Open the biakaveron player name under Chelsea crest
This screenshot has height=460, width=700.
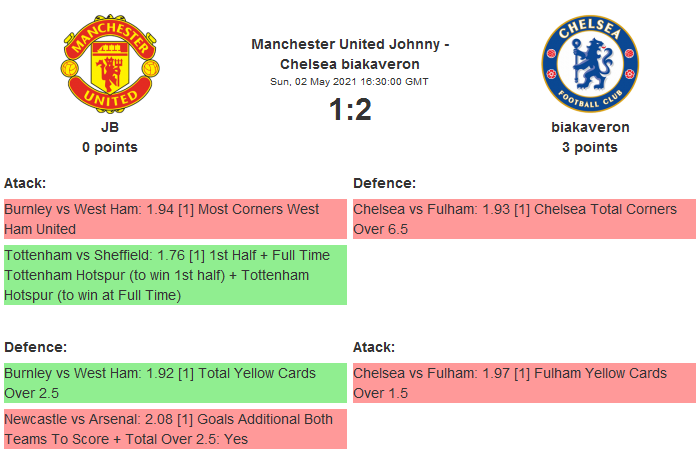click(590, 128)
